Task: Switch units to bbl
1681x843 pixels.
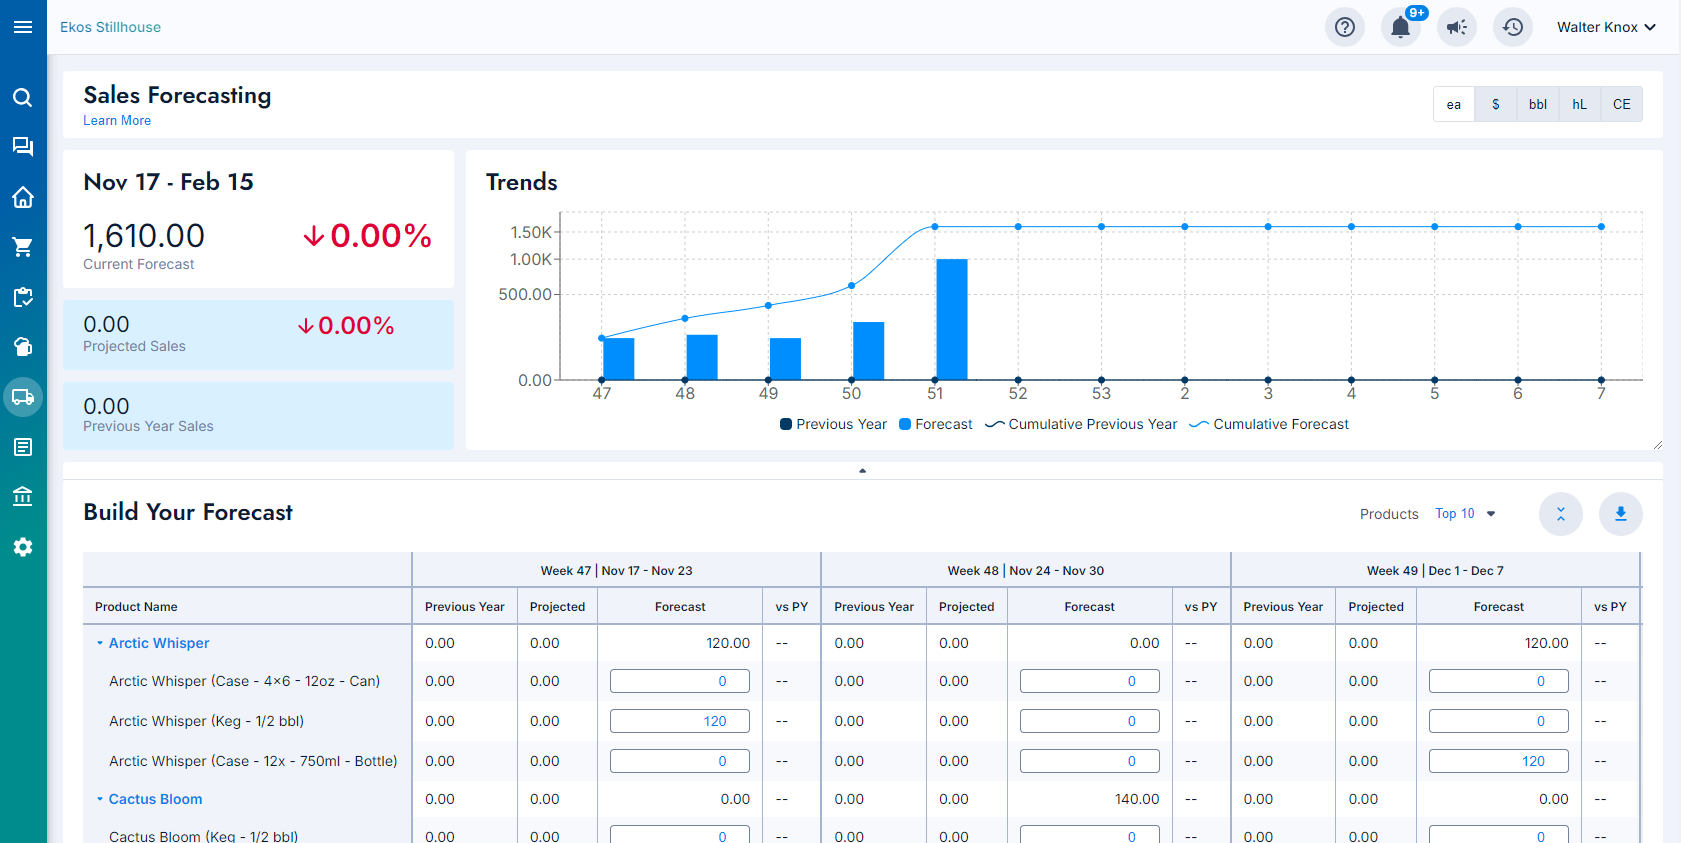Action: [1538, 104]
